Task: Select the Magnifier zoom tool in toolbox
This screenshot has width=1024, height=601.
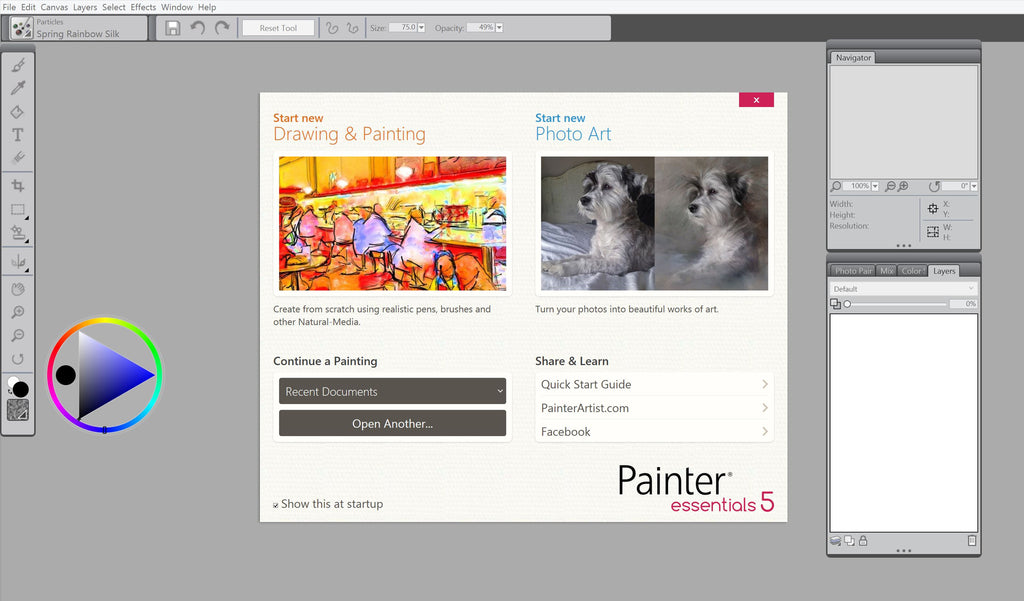Action: coord(18,313)
